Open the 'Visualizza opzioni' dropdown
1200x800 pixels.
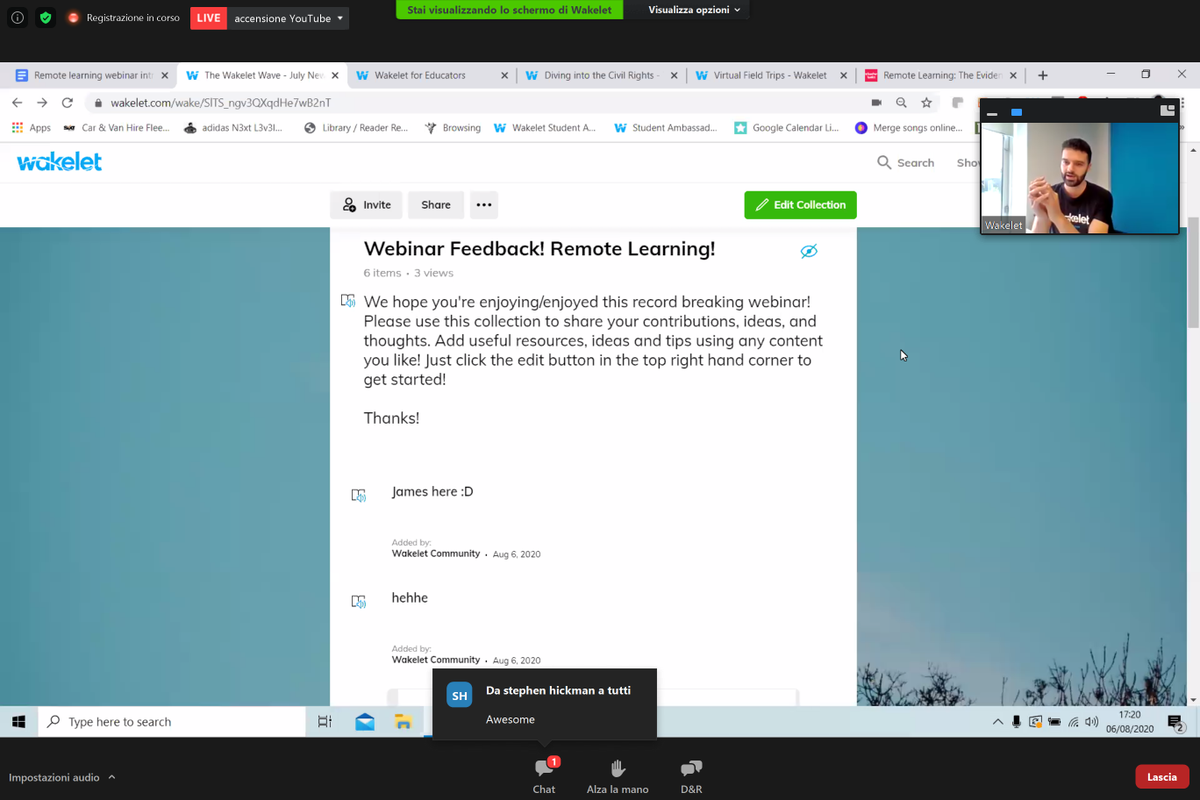694,9
